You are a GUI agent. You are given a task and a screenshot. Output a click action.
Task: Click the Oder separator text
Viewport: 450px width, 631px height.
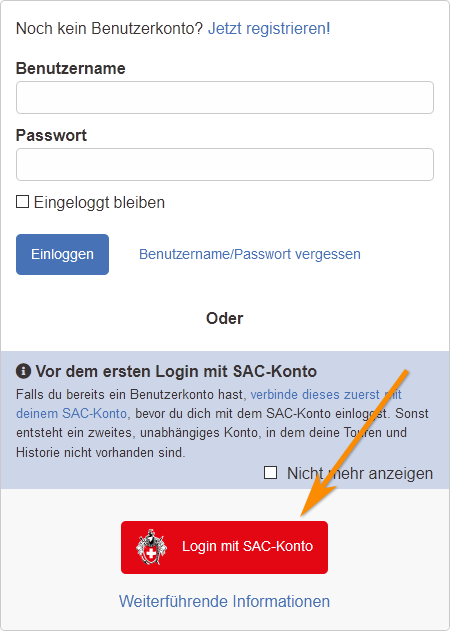tap(225, 318)
